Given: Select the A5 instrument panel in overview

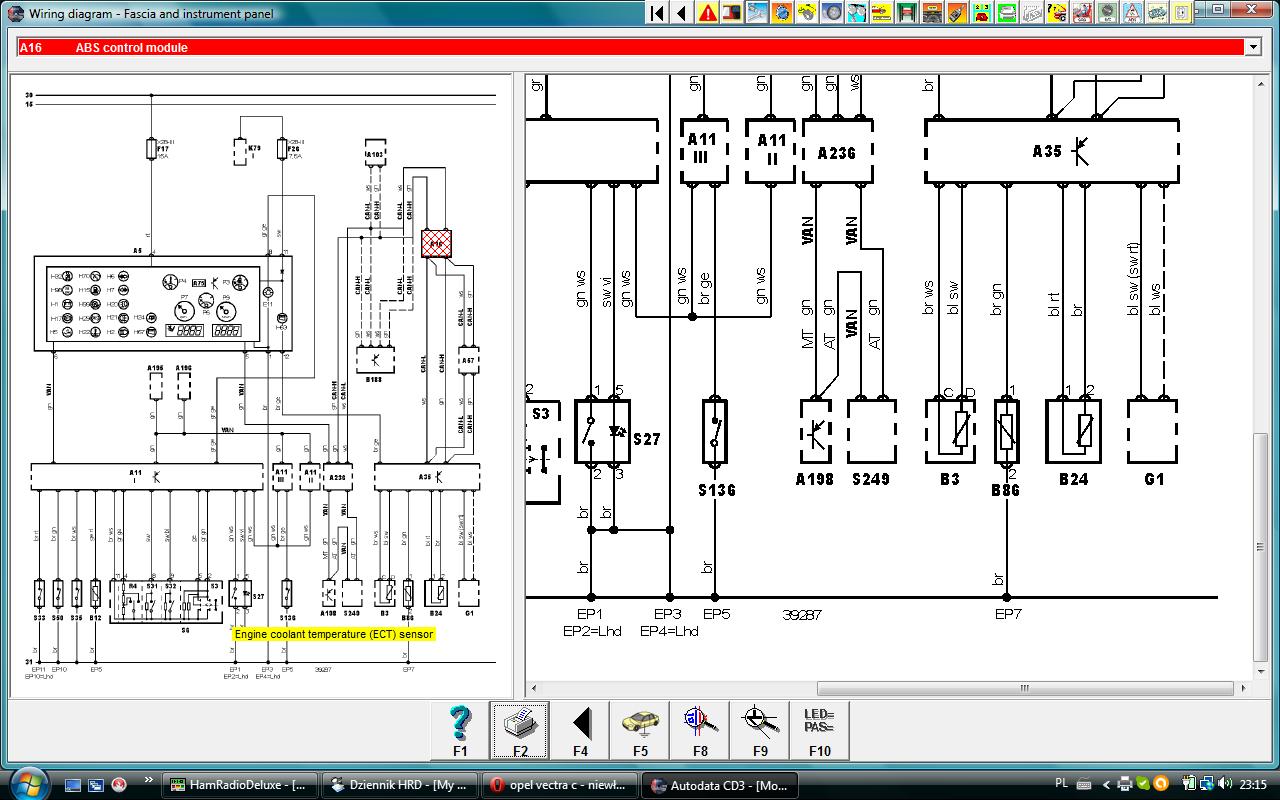Looking at the screenshot, I should (163, 303).
